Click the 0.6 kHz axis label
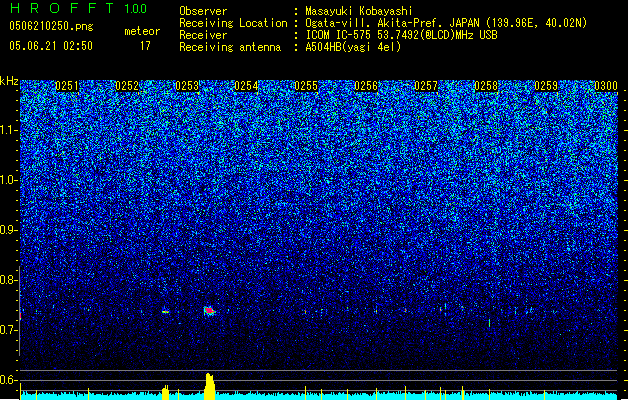 (x=9, y=380)
